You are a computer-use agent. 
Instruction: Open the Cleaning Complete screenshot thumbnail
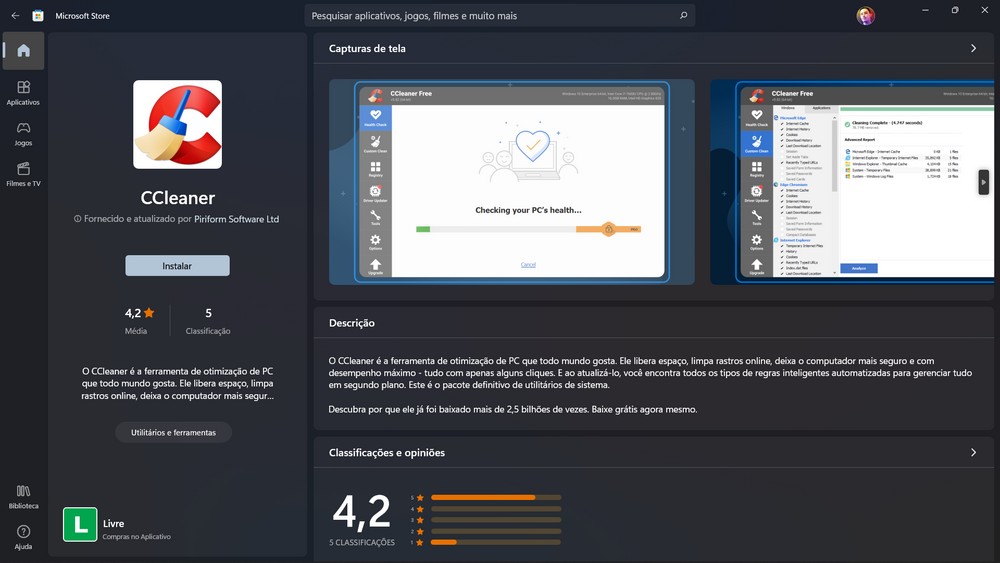(x=852, y=182)
